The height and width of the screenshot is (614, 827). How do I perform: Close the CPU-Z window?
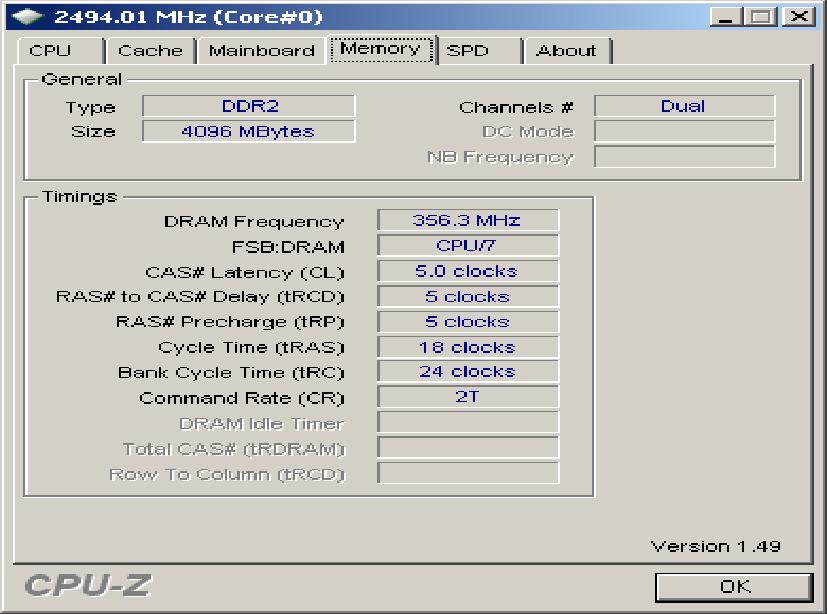tap(799, 16)
